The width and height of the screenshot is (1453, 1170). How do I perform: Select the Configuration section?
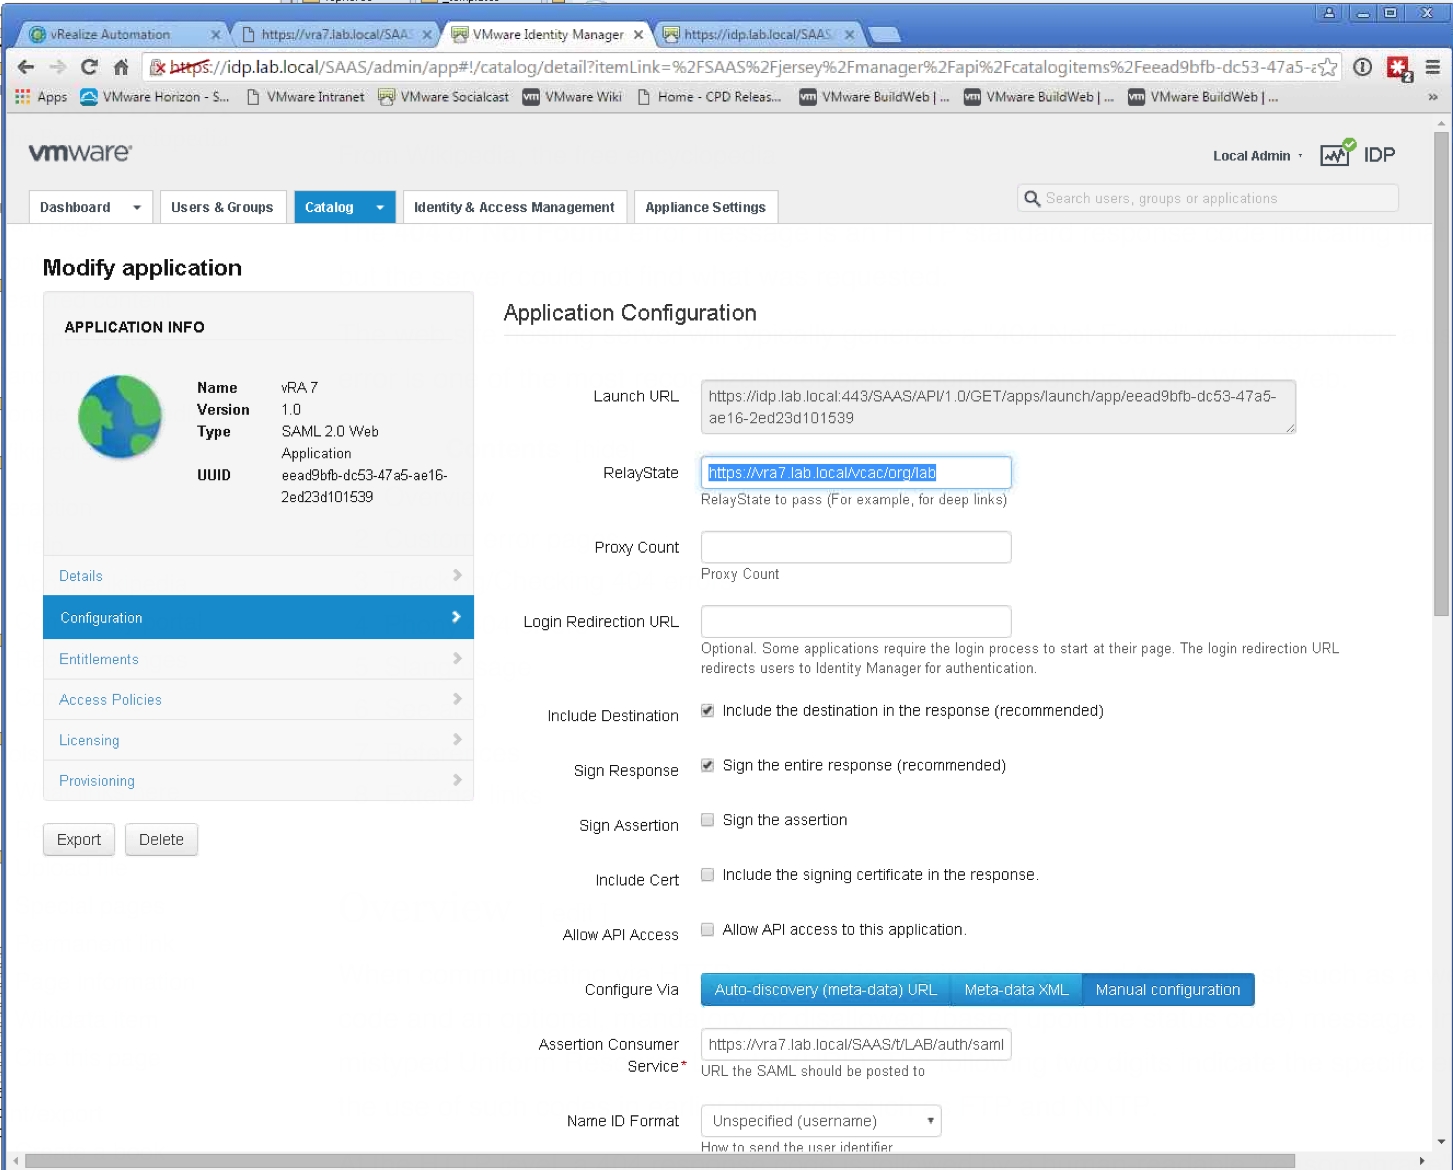tap(258, 618)
